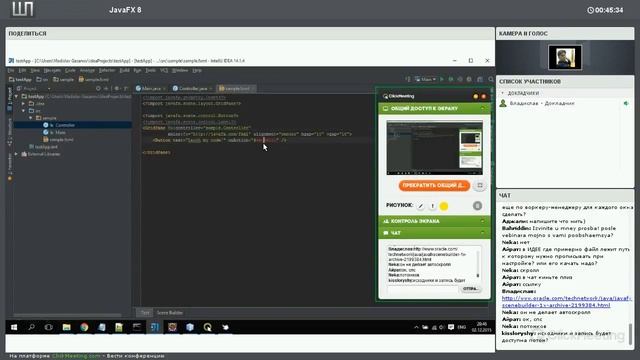The width and height of the screenshot is (640, 360).
Task: Expand the Контроль экрана section
Action: click(x=434, y=221)
